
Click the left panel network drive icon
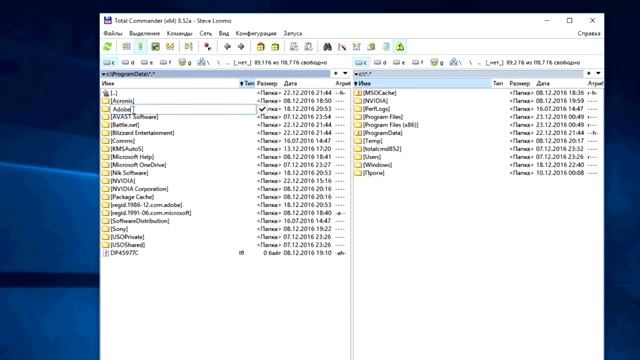tap(203, 62)
